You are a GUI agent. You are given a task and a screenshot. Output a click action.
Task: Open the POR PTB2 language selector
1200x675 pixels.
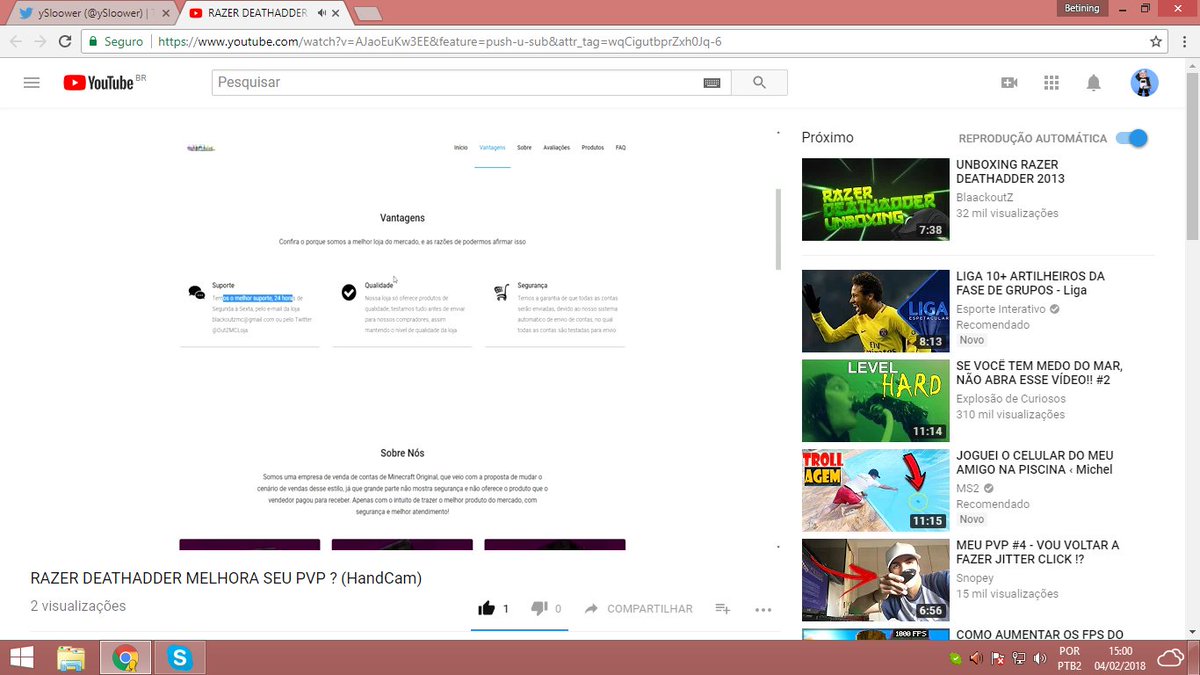tap(1069, 657)
